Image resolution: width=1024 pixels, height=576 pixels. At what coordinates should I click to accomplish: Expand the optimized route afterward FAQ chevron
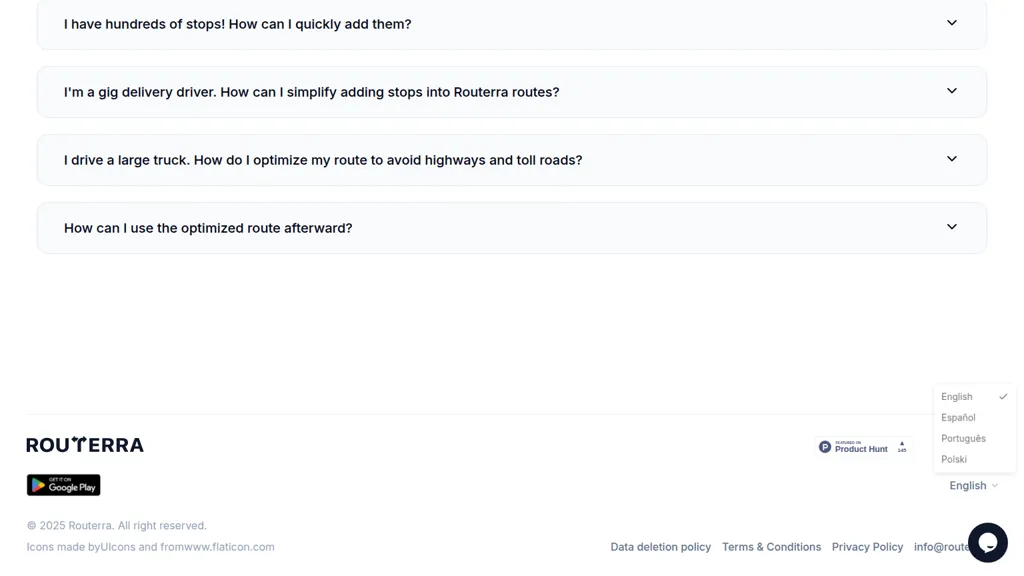click(x=952, y=227)
